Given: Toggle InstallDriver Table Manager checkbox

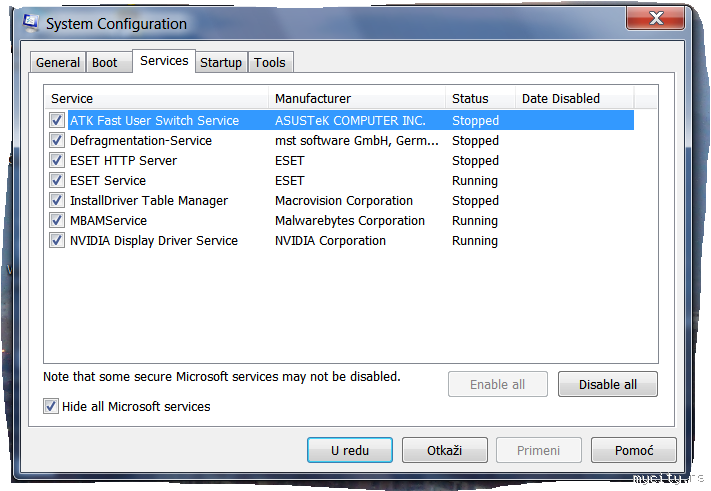Looking at the screenshot, I should click(x=57, y=201).
